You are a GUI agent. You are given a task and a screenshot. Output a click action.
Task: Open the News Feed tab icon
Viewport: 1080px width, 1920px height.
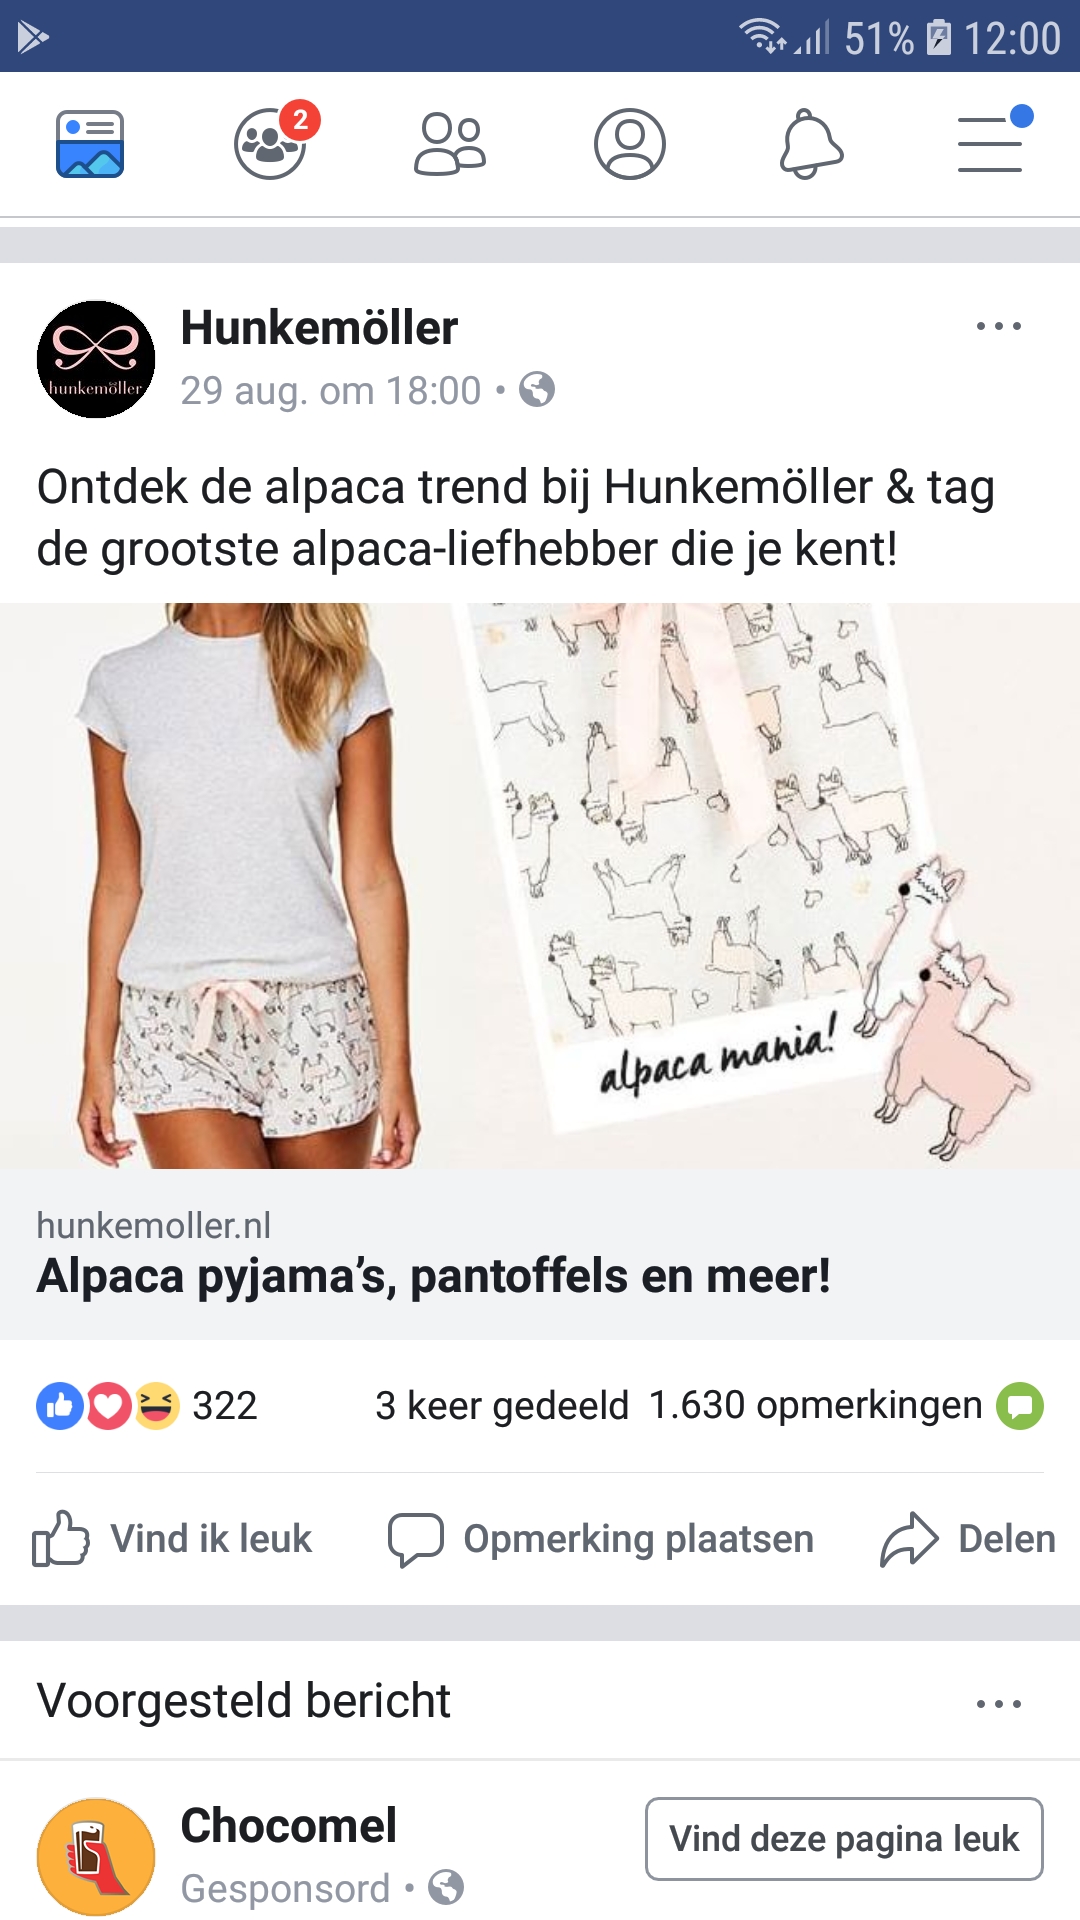tap(90, 144)
